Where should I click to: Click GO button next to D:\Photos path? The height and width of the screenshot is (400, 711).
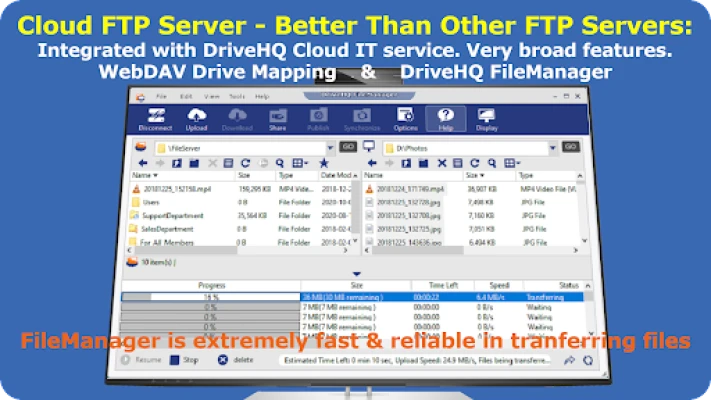(571, 147)
